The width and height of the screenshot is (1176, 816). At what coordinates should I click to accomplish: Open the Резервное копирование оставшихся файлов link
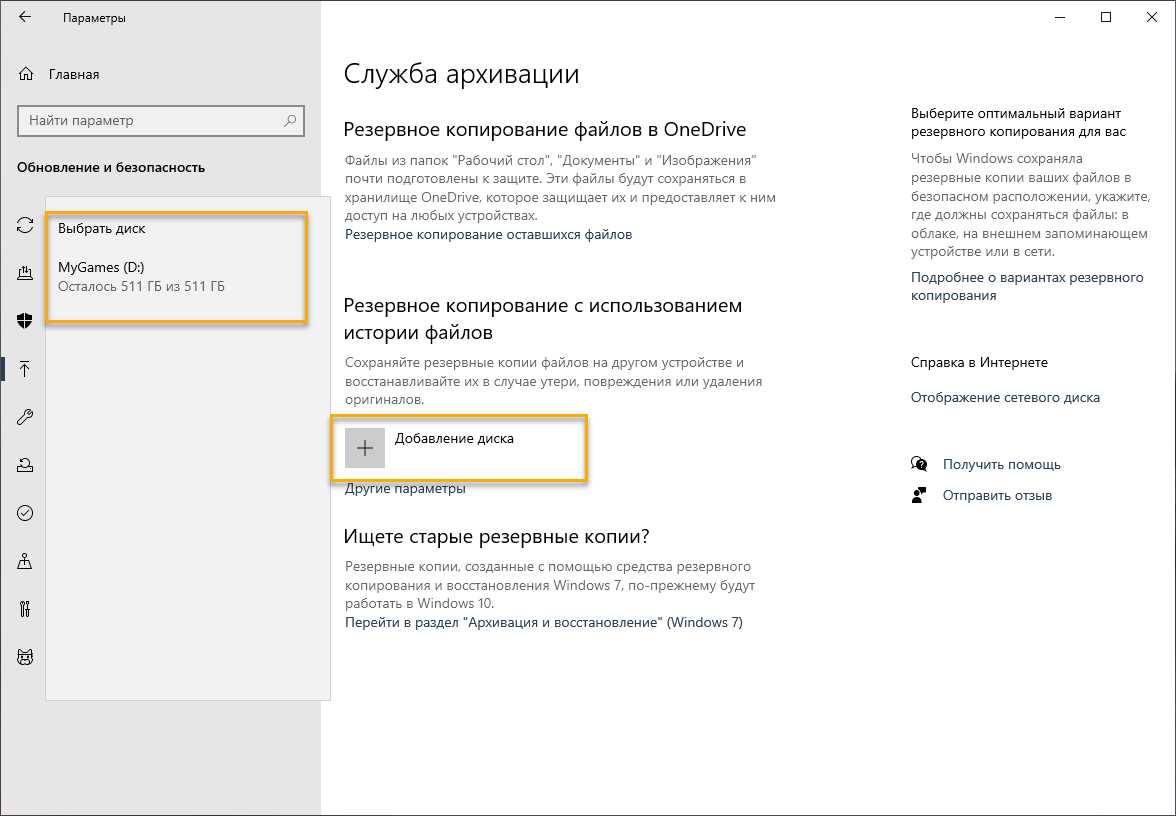click(488, 234)
